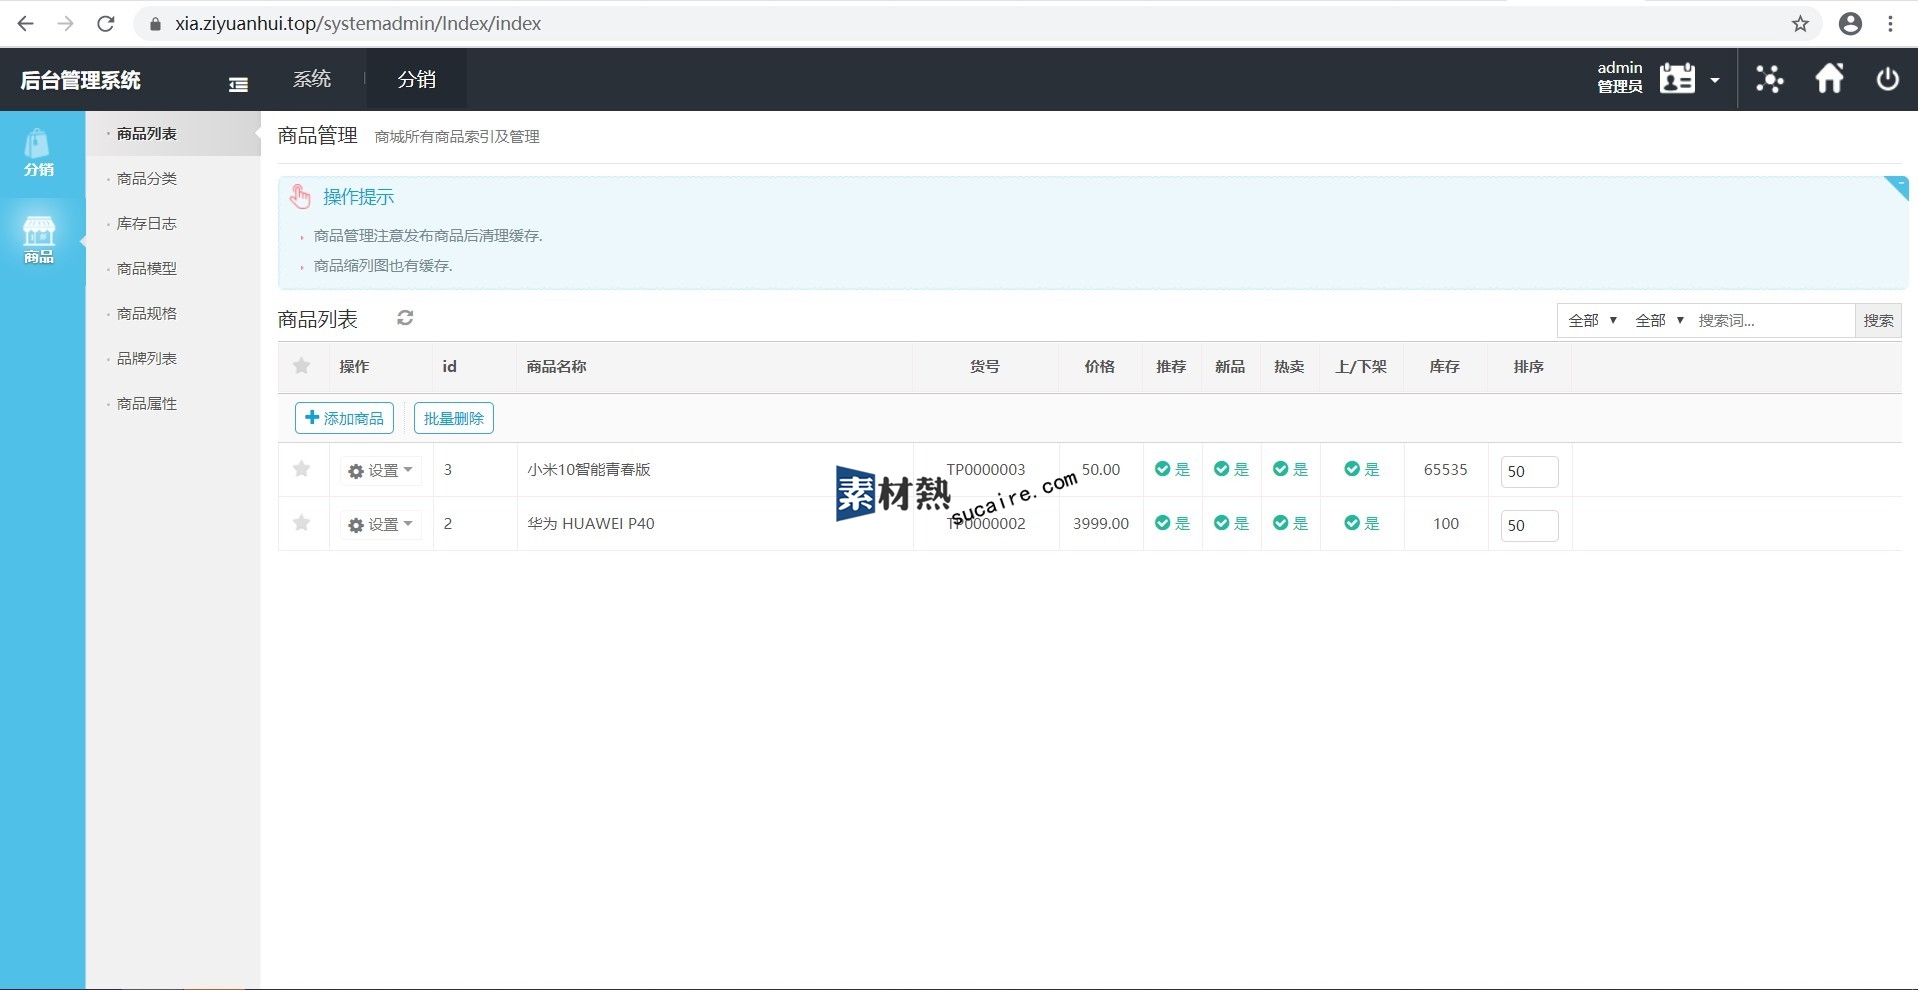Image resolution: width=1918 pixels, height=990 pixels.
Task: Open the first 全部 filter dropdown
Action: (1592, 321)
